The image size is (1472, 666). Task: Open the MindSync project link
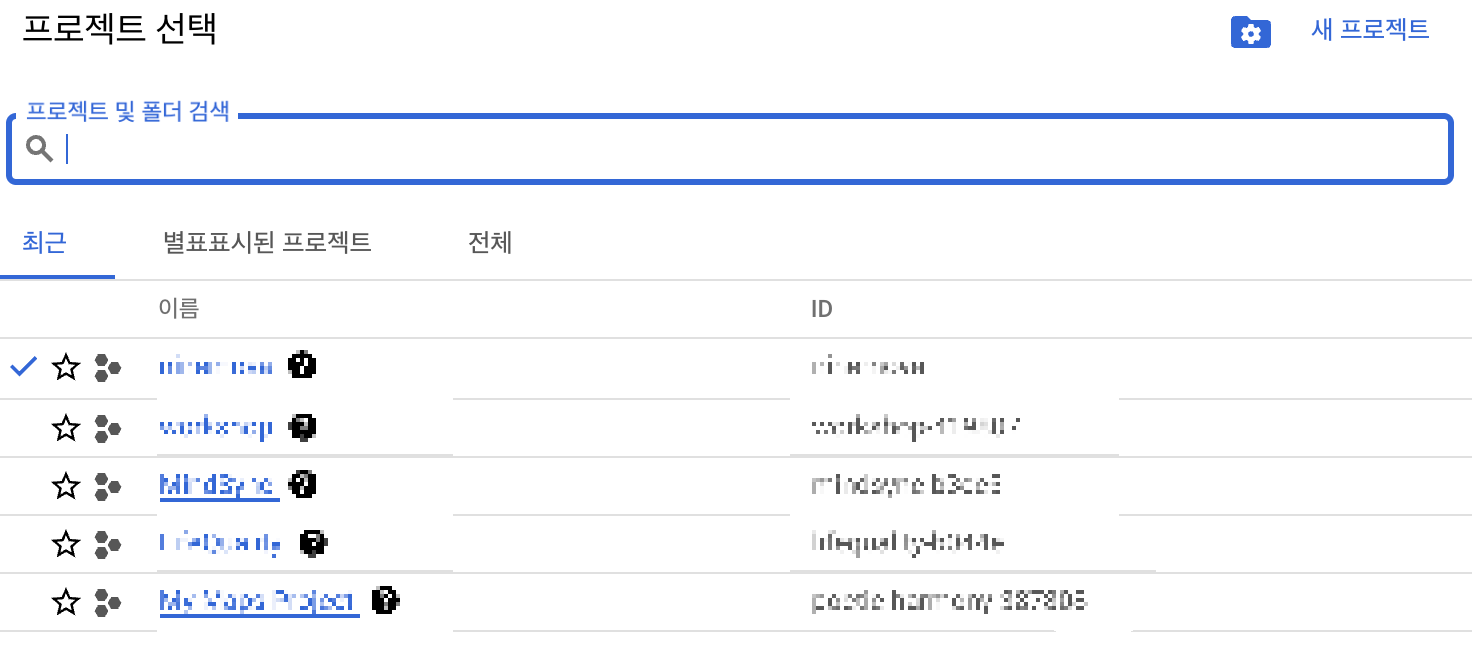(217, 486)
